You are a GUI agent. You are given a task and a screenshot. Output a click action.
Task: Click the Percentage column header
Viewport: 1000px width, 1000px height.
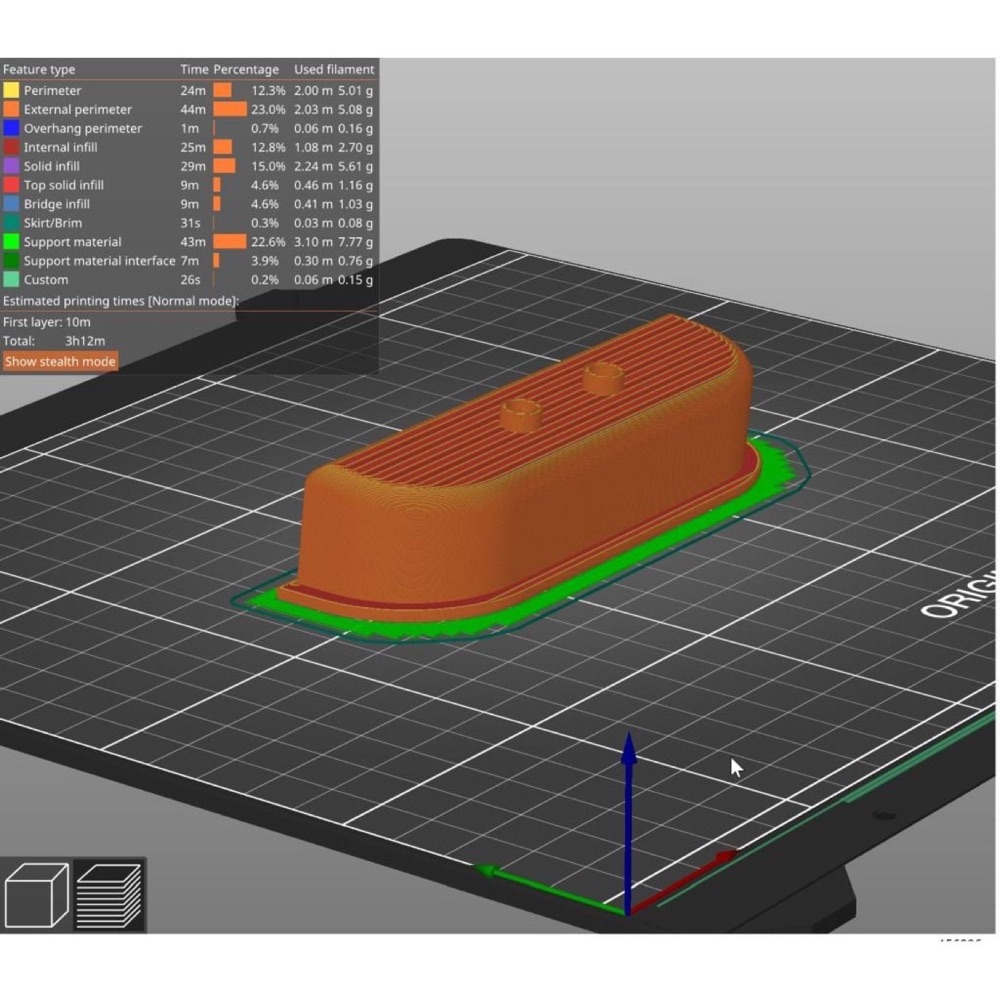click(246, 70)
